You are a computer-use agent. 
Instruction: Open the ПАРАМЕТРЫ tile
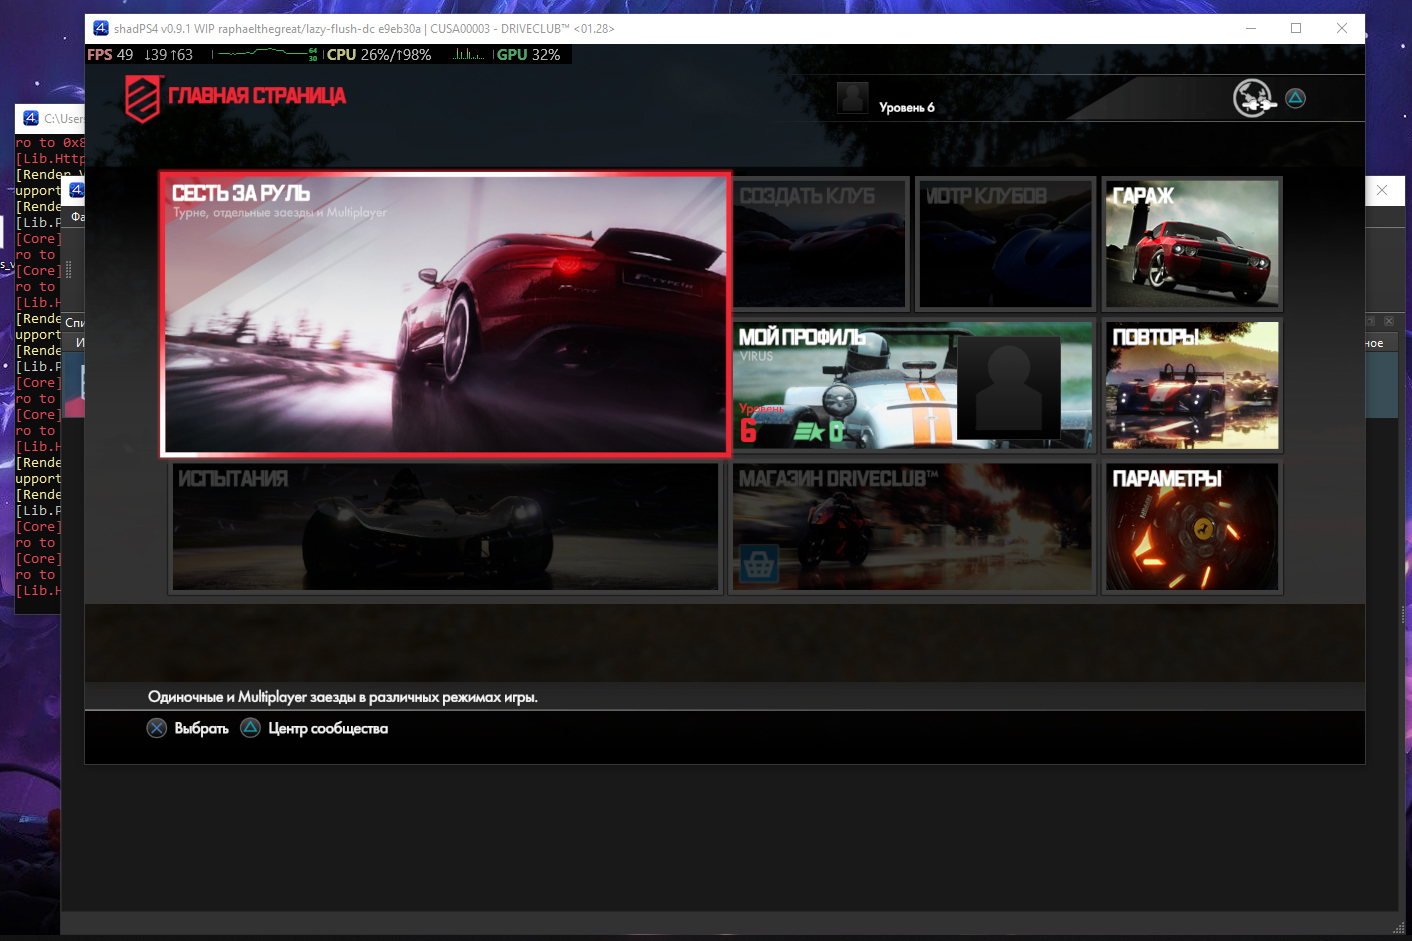1192,527
